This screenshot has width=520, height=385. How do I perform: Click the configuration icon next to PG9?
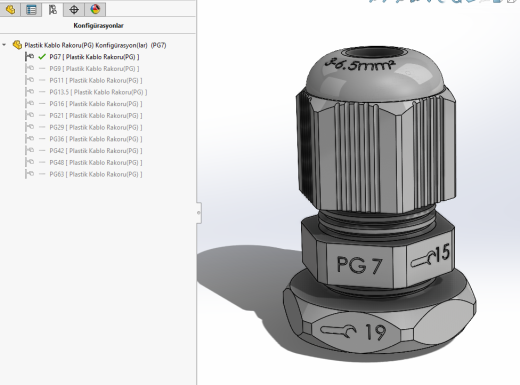point(30,68)
